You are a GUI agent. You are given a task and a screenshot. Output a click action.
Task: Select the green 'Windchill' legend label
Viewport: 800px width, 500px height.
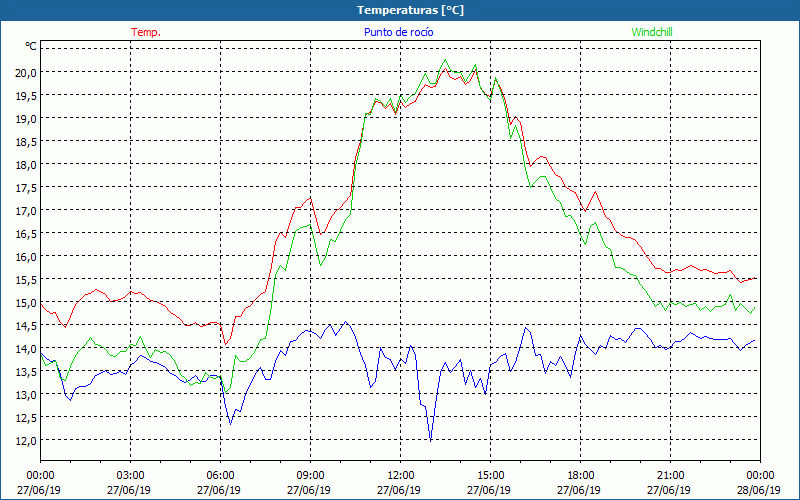(x=652, y=32)
